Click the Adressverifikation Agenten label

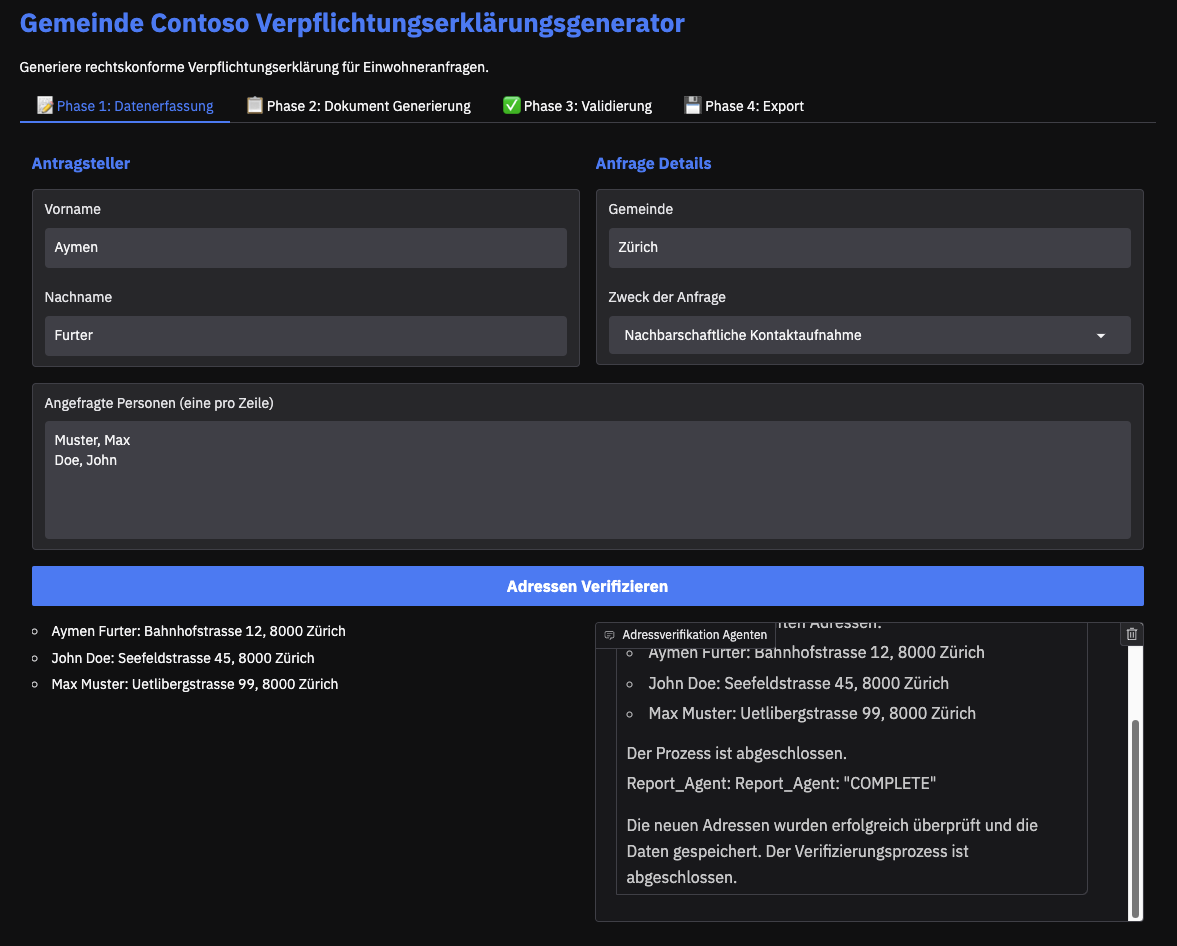pyautogui.click(x=694, y=635)
